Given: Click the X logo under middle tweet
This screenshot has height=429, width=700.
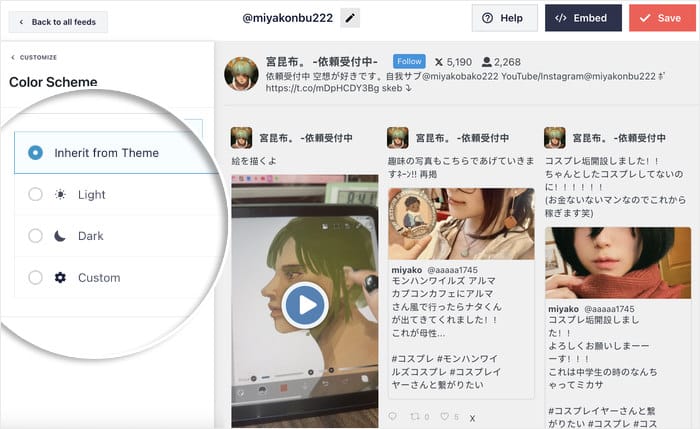Looking at the screenshot, I should point(473,417).
